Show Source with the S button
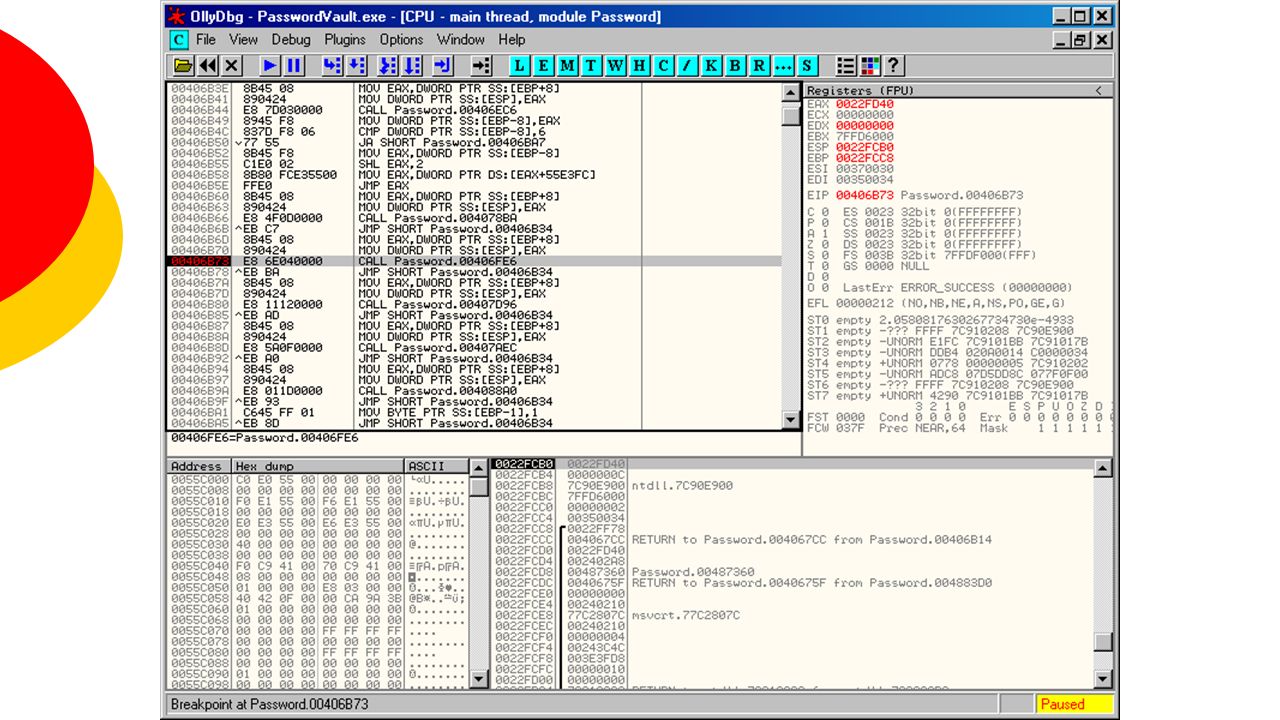Viewport: 1280px width, 720px height. (807, 66)
